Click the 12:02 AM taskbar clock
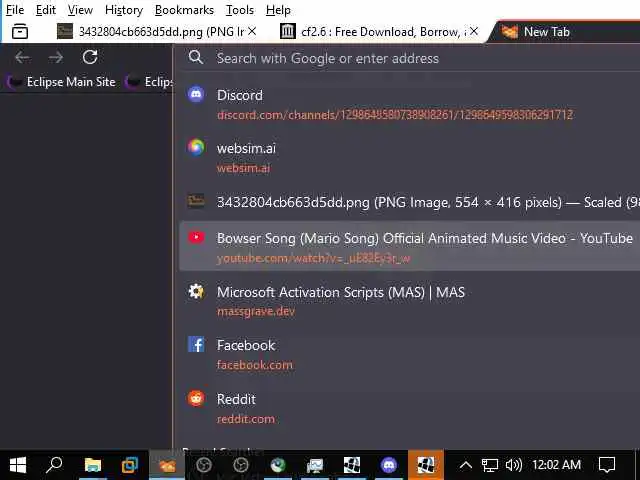The width and height of the screenshot is (640, 480). coord(556,465)
